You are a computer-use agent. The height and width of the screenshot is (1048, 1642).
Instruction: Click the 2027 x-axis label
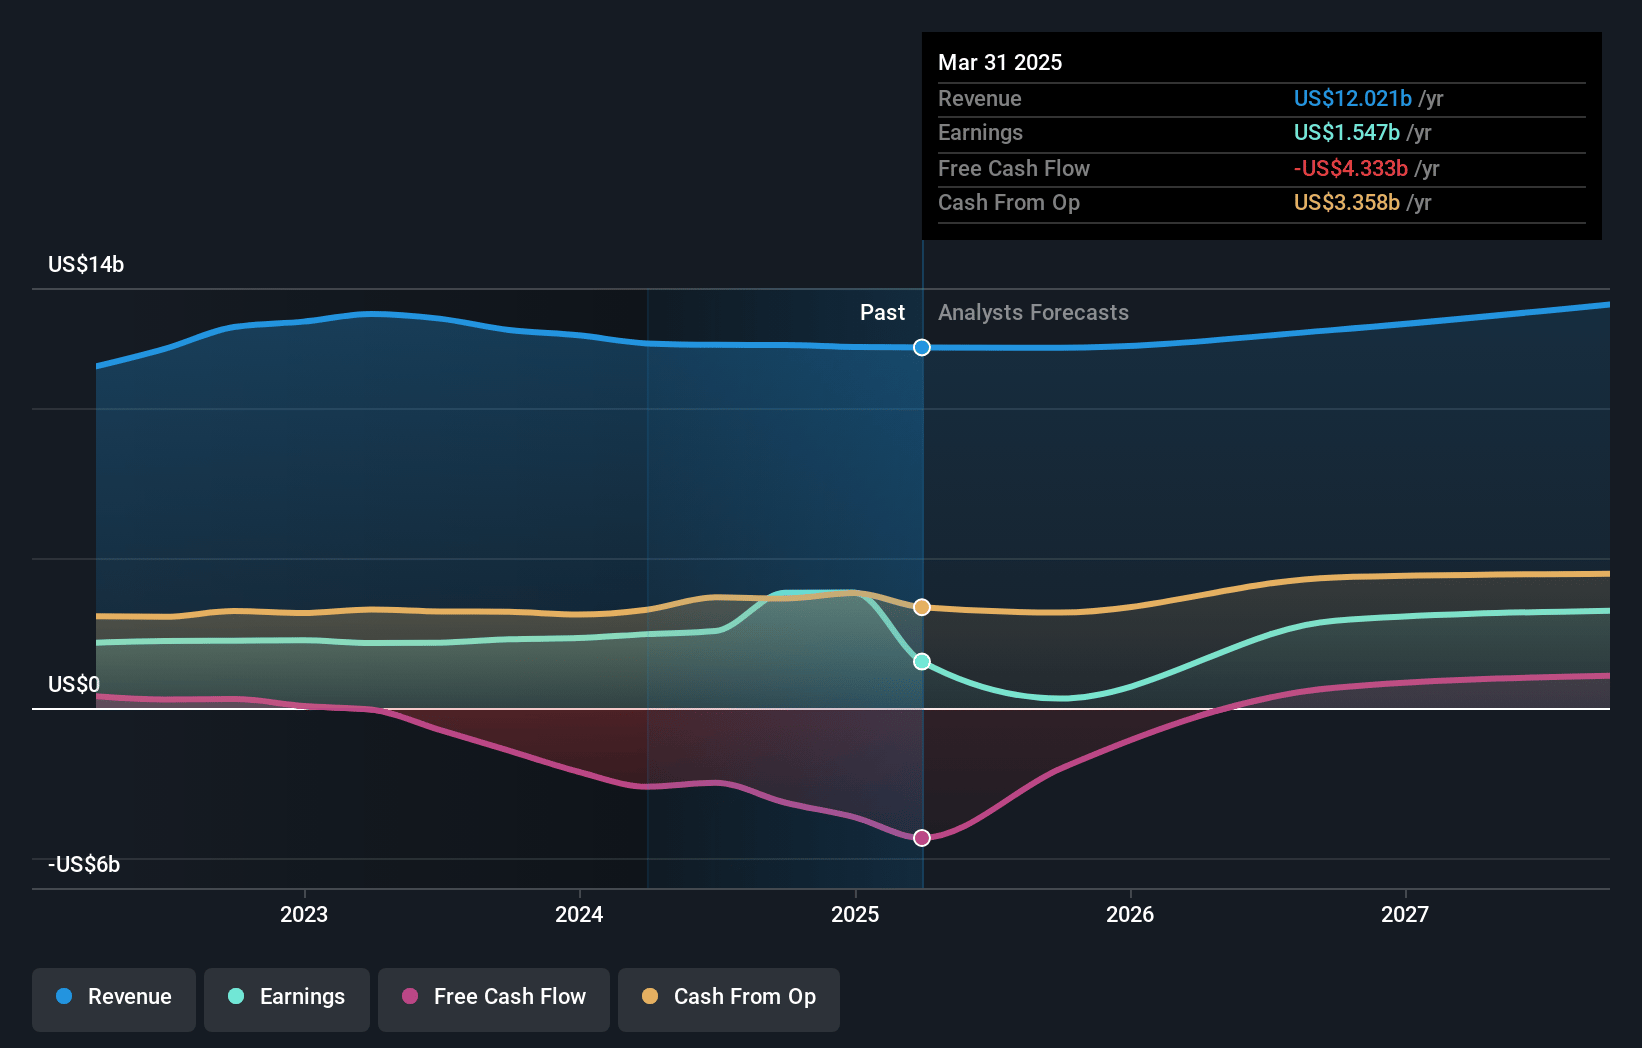(1405, 914)
